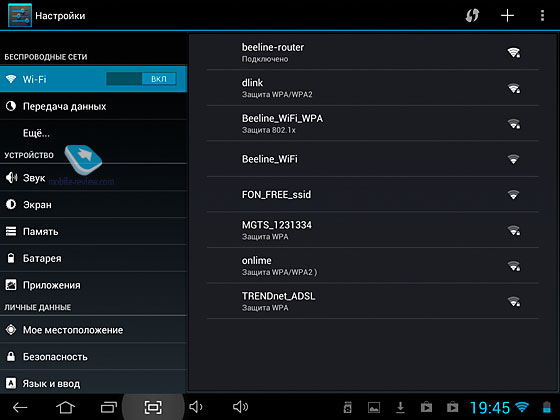Turn off the Wi-Fi ВКЛ switch
The height and width of the screenshot is (420, 560).
click(141, 79)
